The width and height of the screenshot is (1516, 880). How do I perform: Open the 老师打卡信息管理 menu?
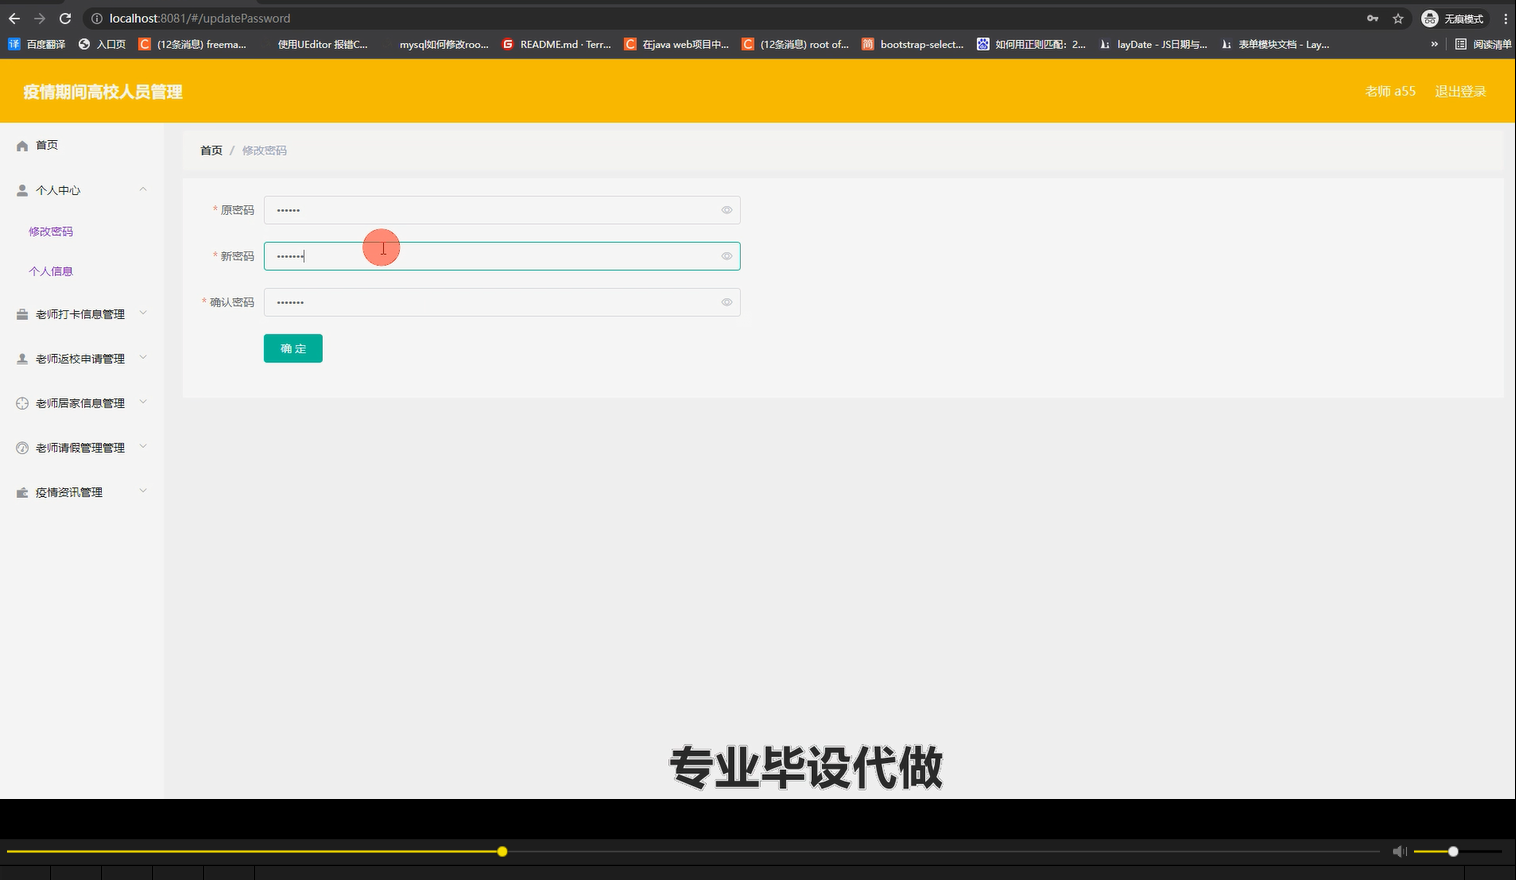tap(82, 314)
